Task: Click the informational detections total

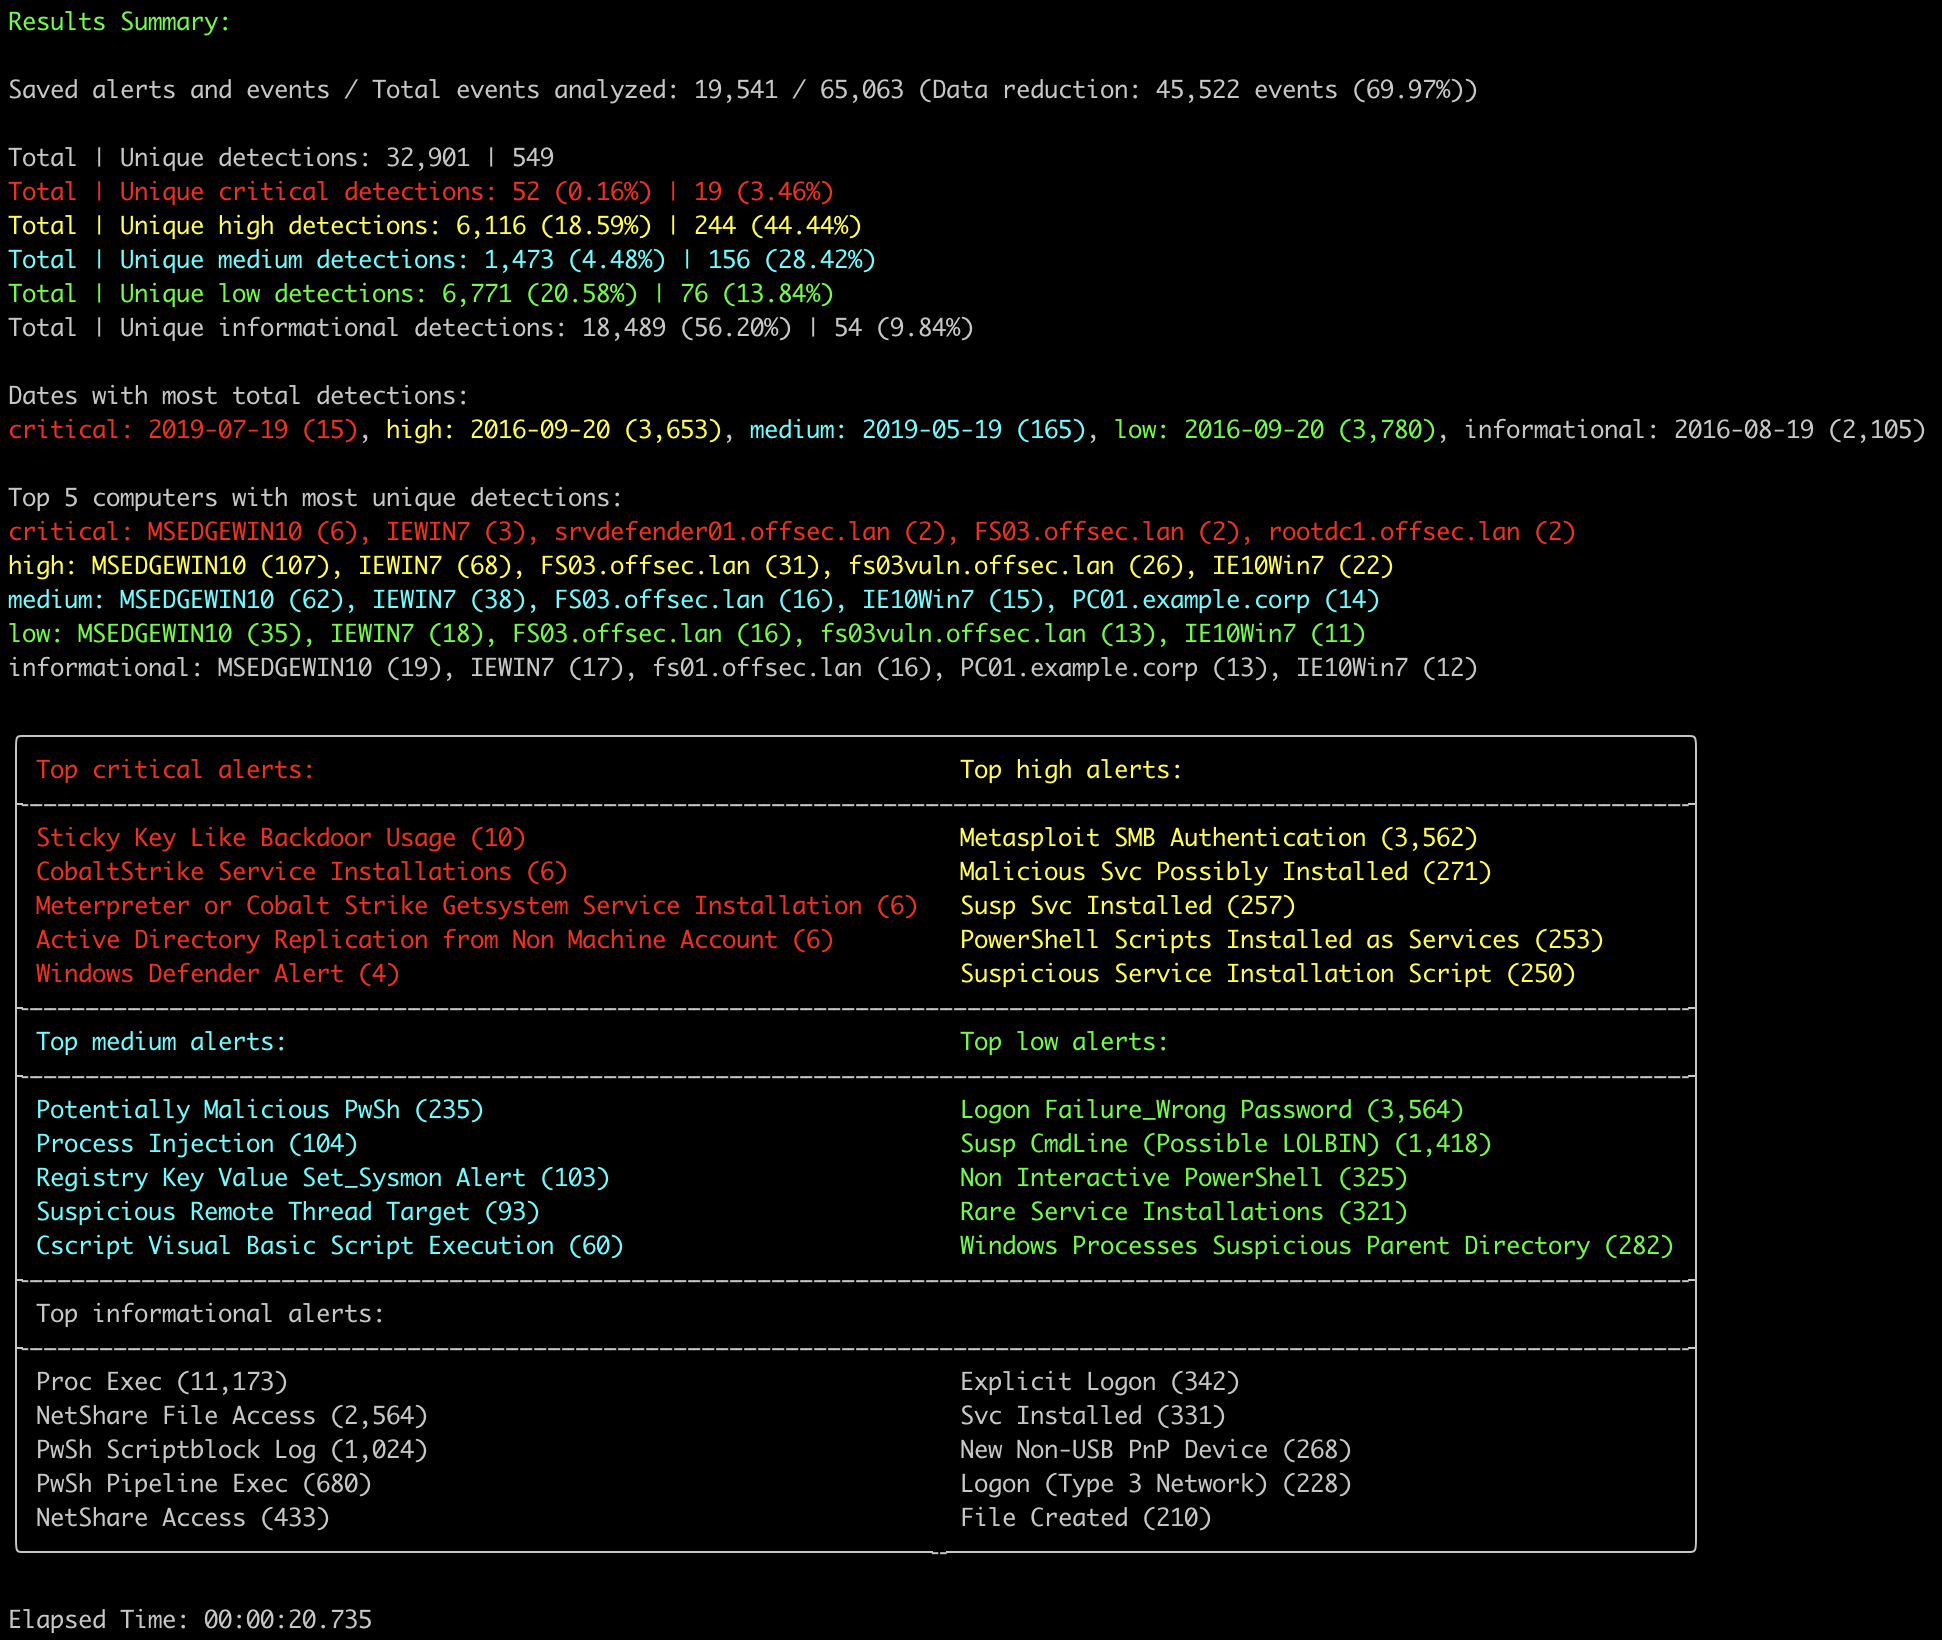Action: (490, 327)
